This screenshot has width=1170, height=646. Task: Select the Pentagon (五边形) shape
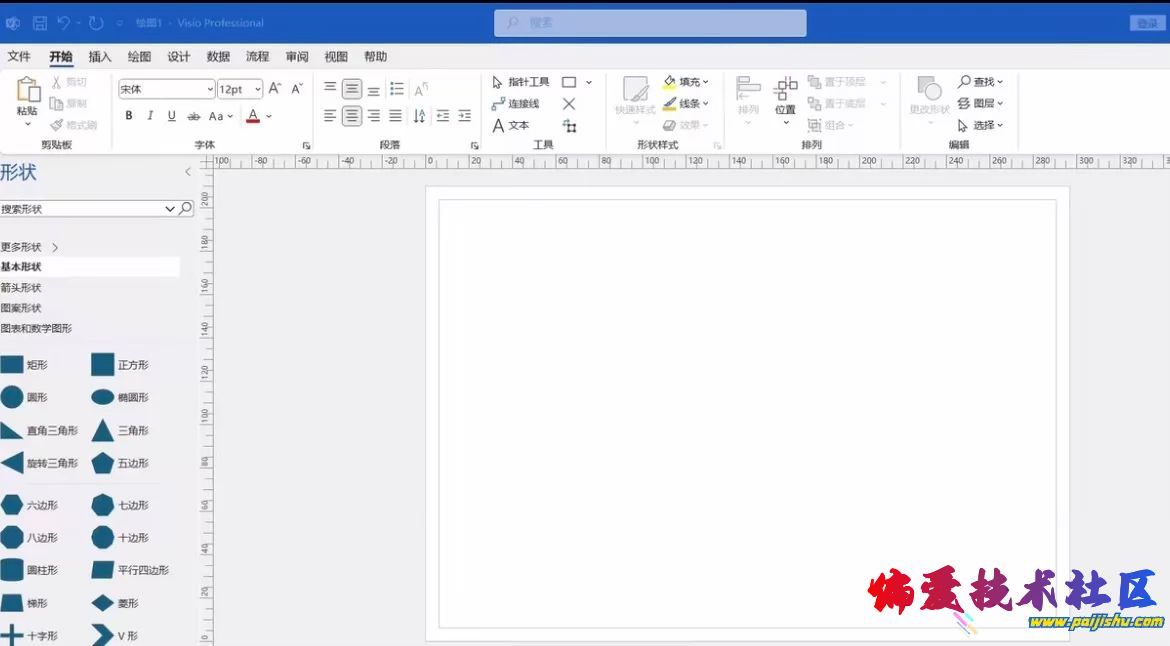click(120, 463)
